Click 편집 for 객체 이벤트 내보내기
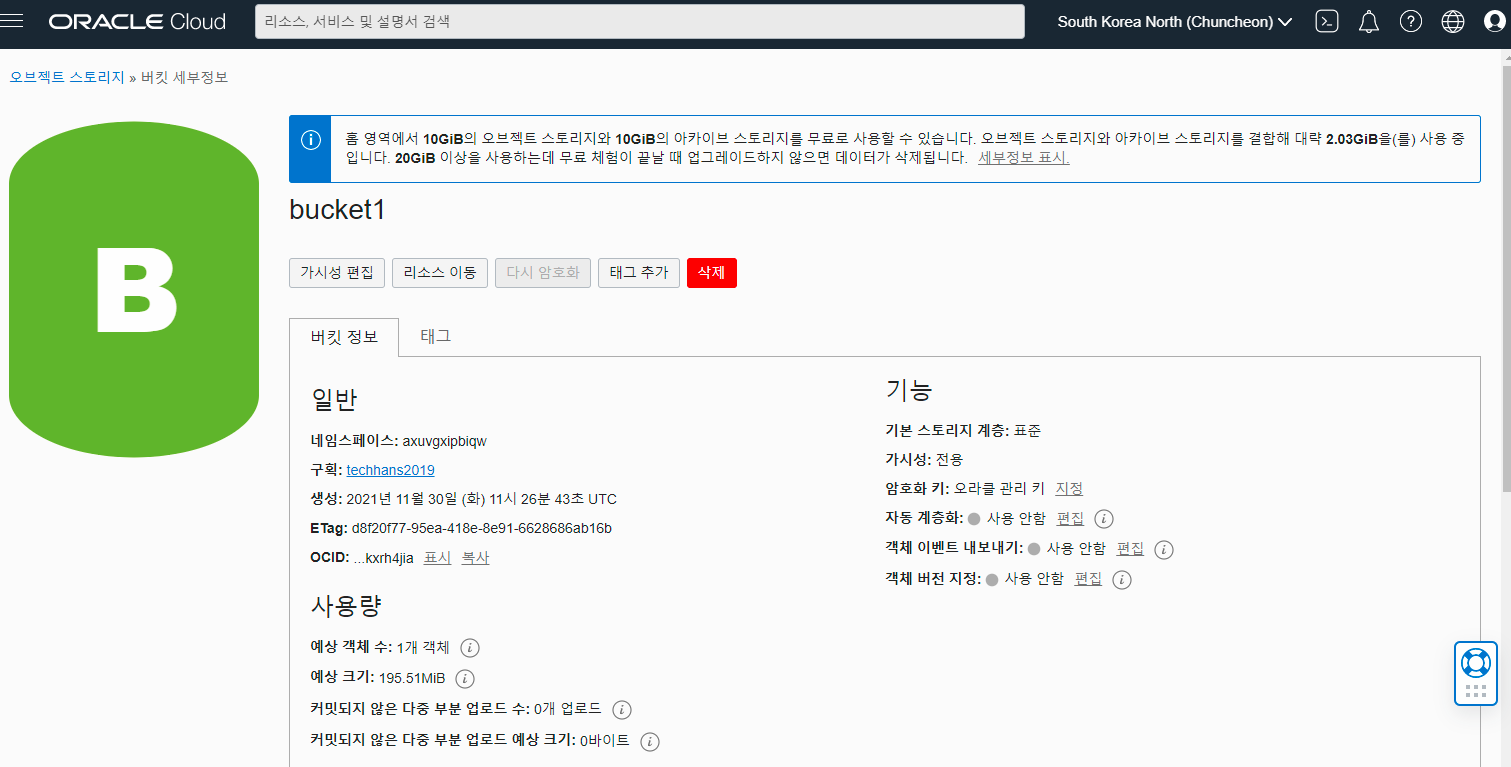The height and width of the screenshot is (767, 1511). point(1131,549)
